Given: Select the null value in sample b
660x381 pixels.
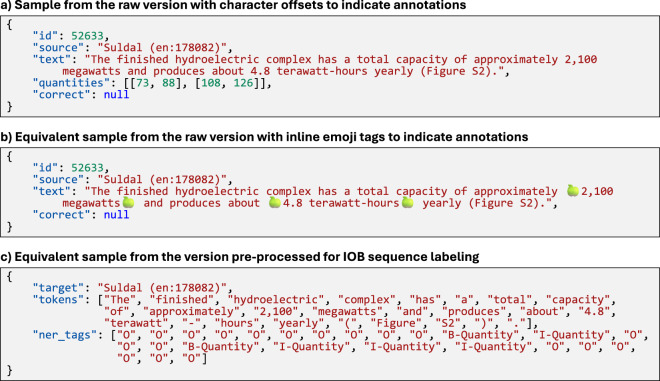Looking at the screenshot, I should pos(117,215).
